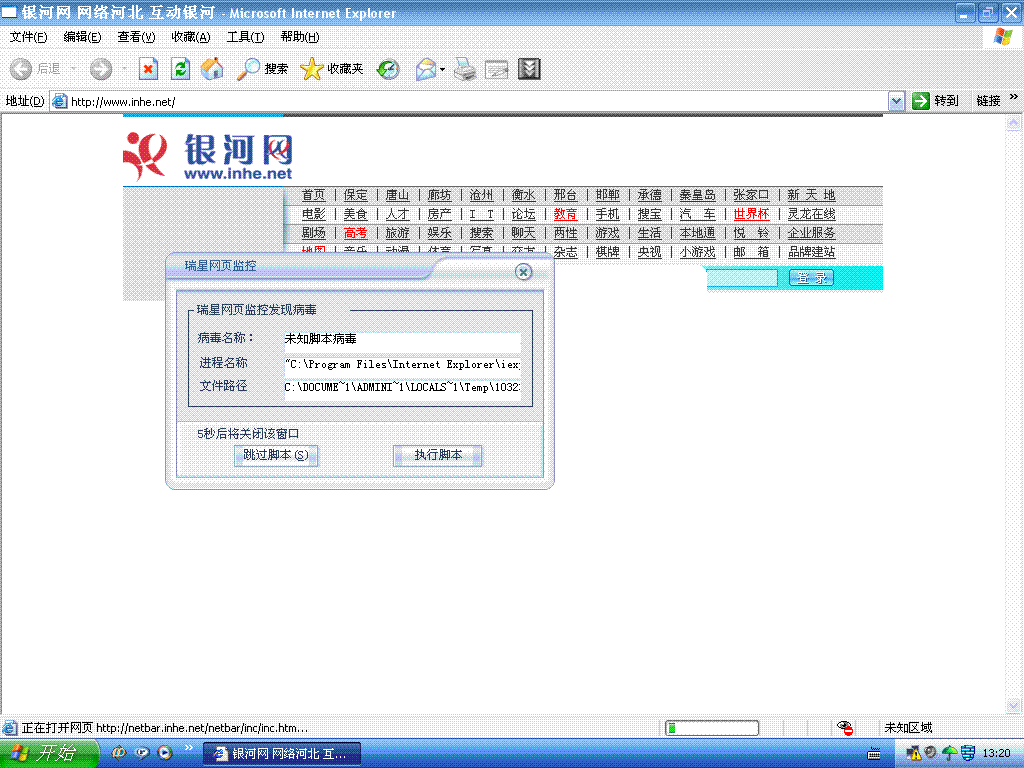Viewport: 1024px width, 768px height.
Task: Go to the Home page icon
Action: pos(212,69)
